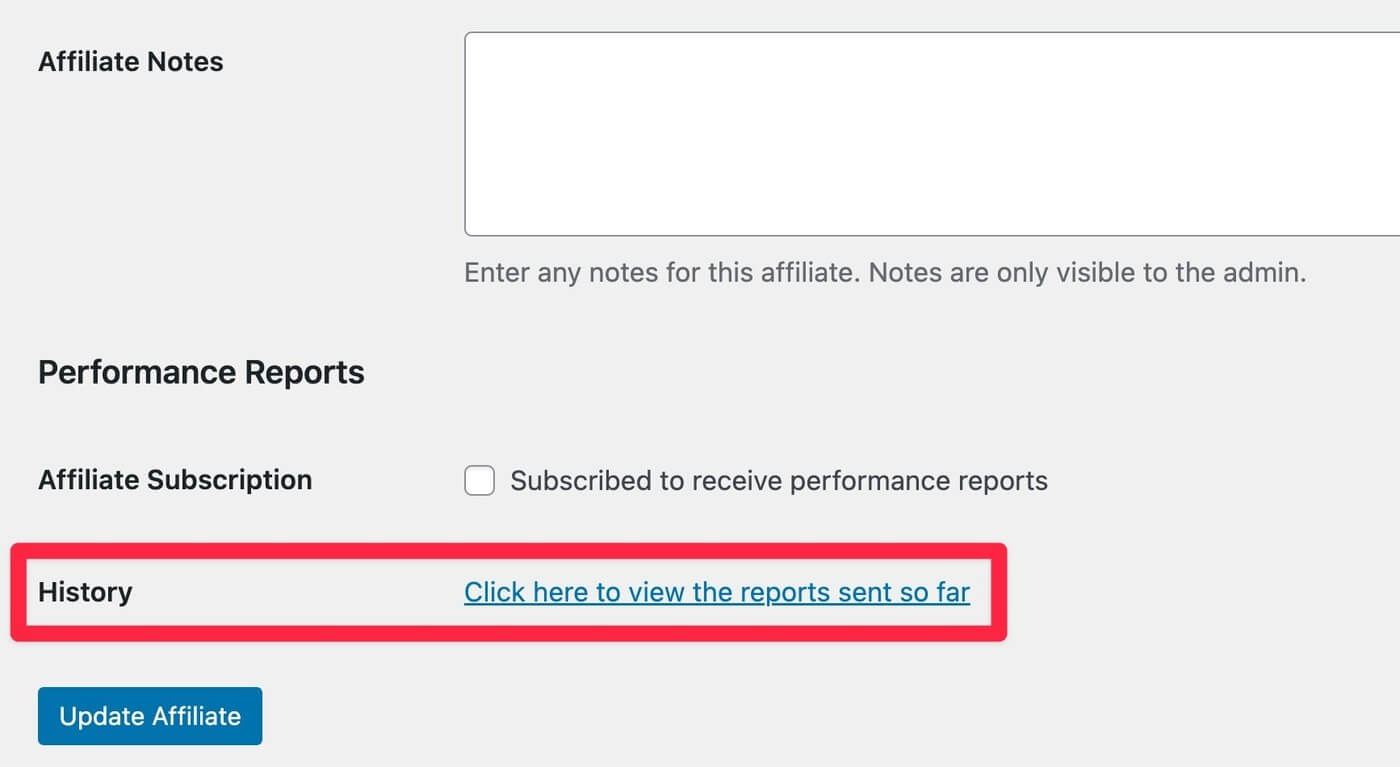The image size is (1400, 767).
Task: Click the notes help text below the textarea
Action: coord(885,273)
